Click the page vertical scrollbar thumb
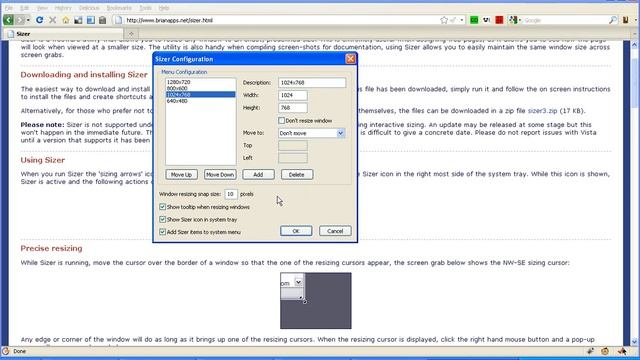Screen dimensions: 640x360 (x=635, y=83)
